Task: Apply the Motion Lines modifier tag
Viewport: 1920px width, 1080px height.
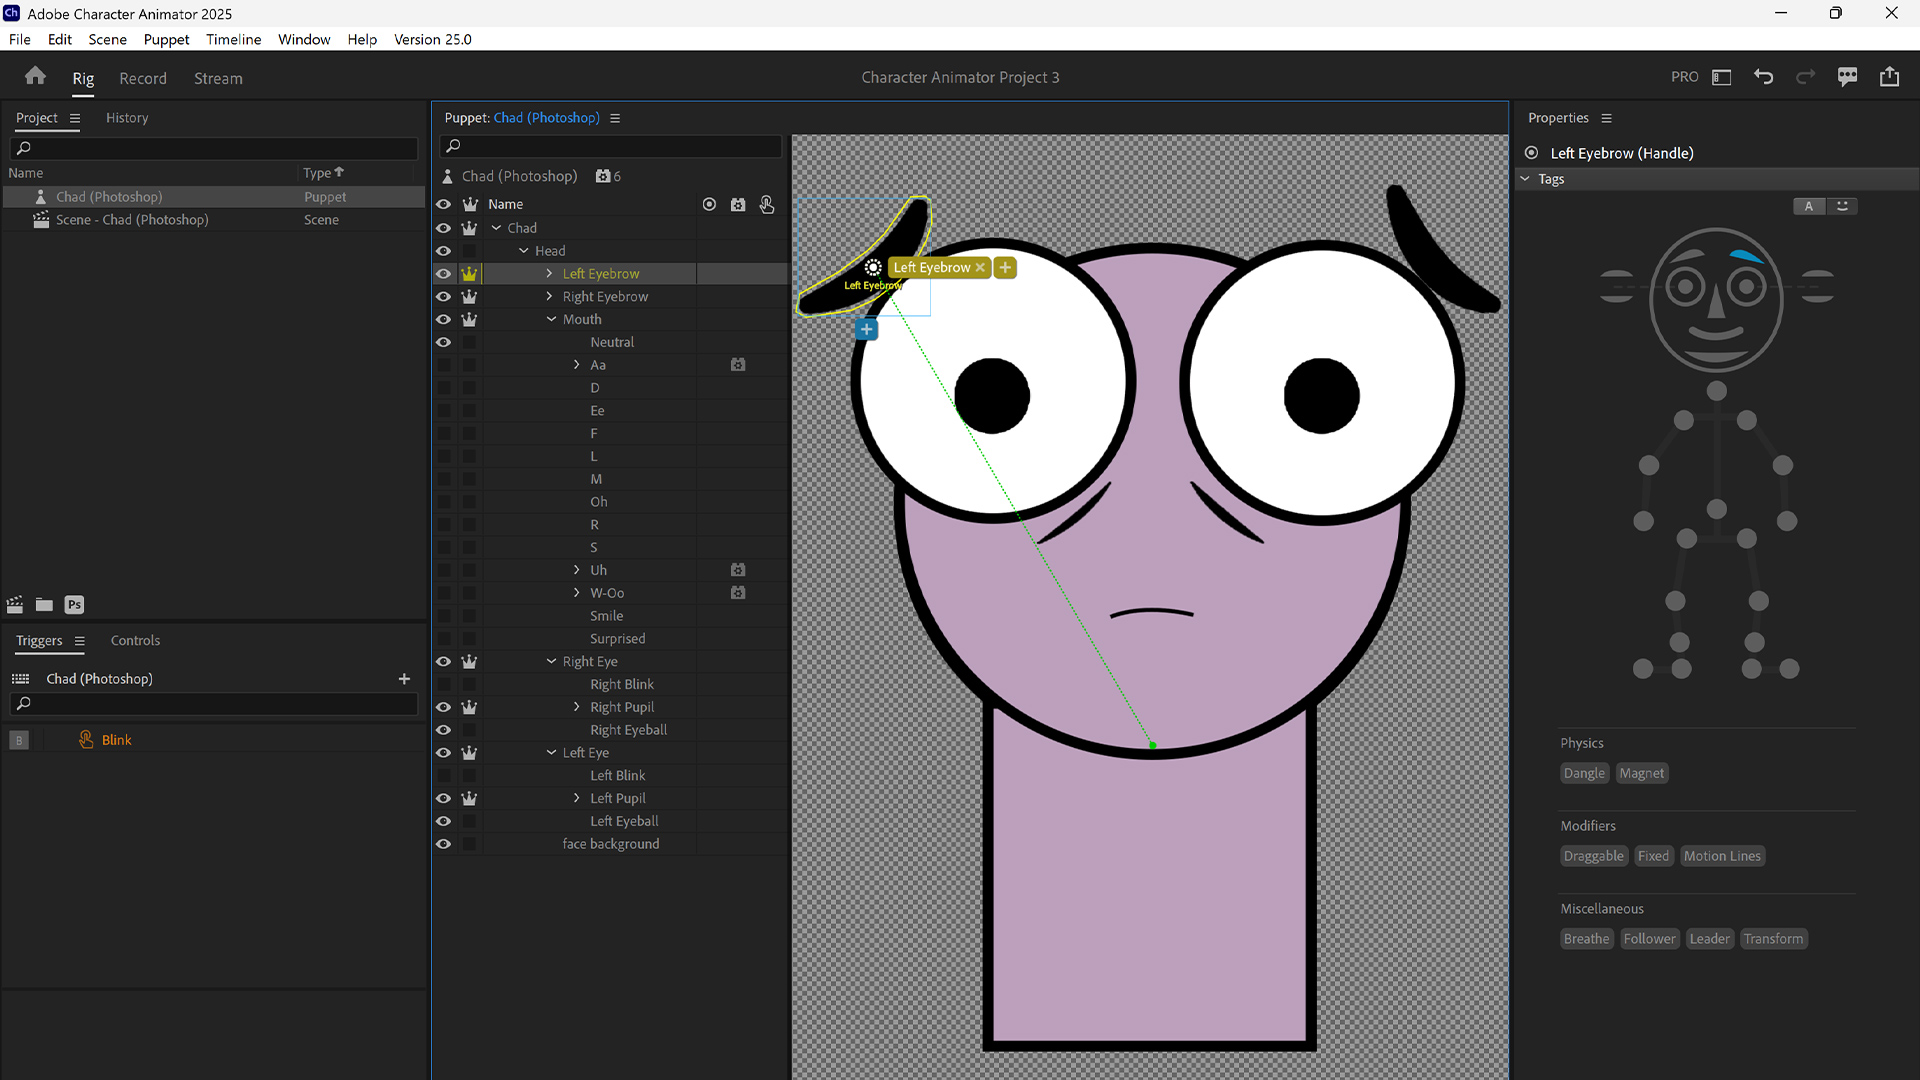Action: click(x=1722, y=856)
